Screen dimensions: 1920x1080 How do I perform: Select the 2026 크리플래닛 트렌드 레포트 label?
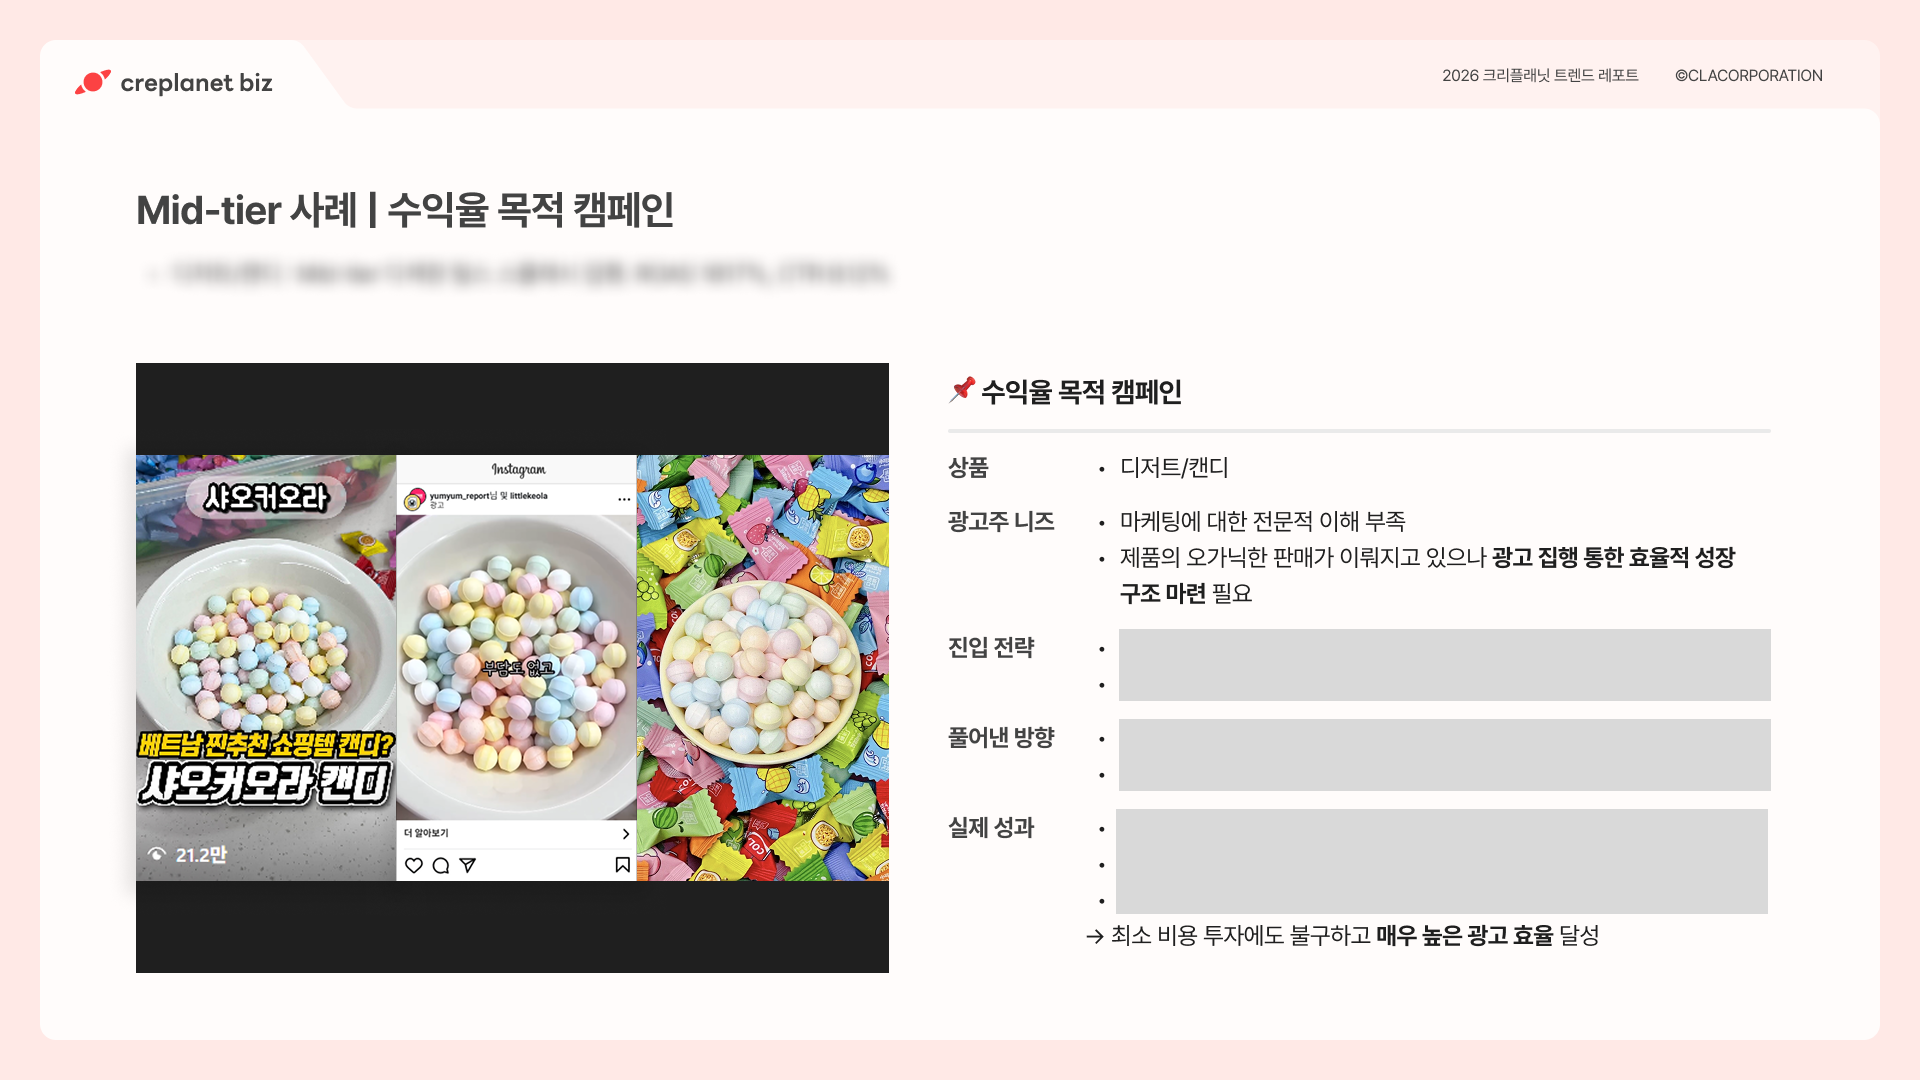point(1540,76)
